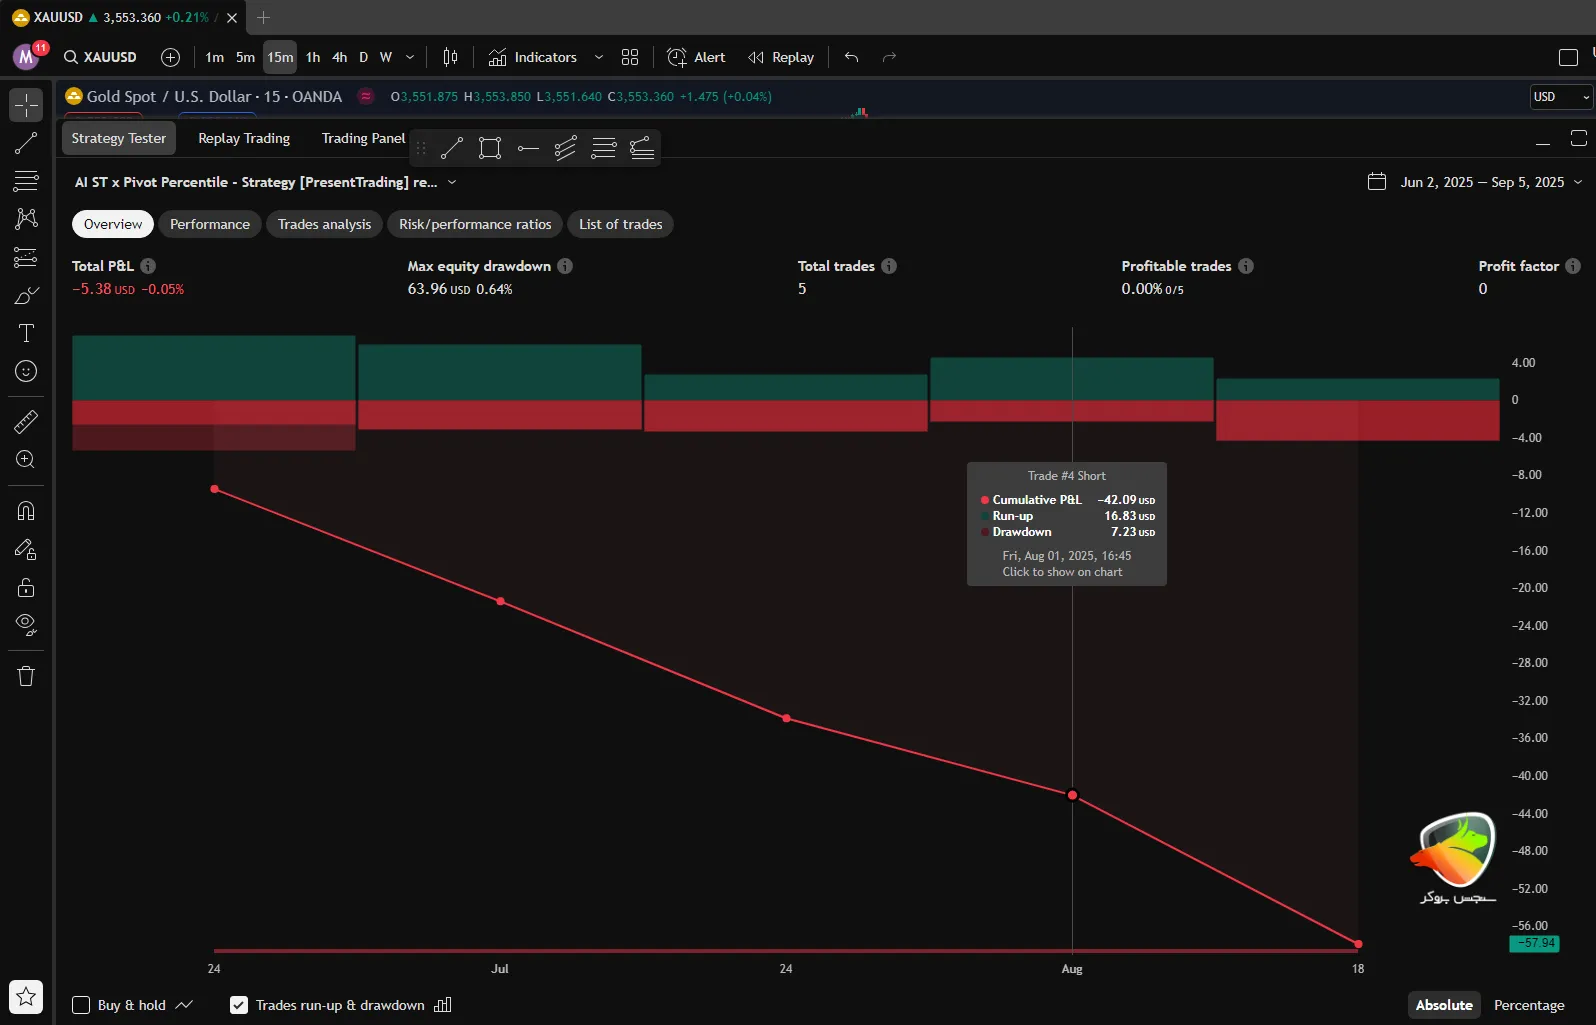Select the ruler measure tool

[x=26, y=422]
